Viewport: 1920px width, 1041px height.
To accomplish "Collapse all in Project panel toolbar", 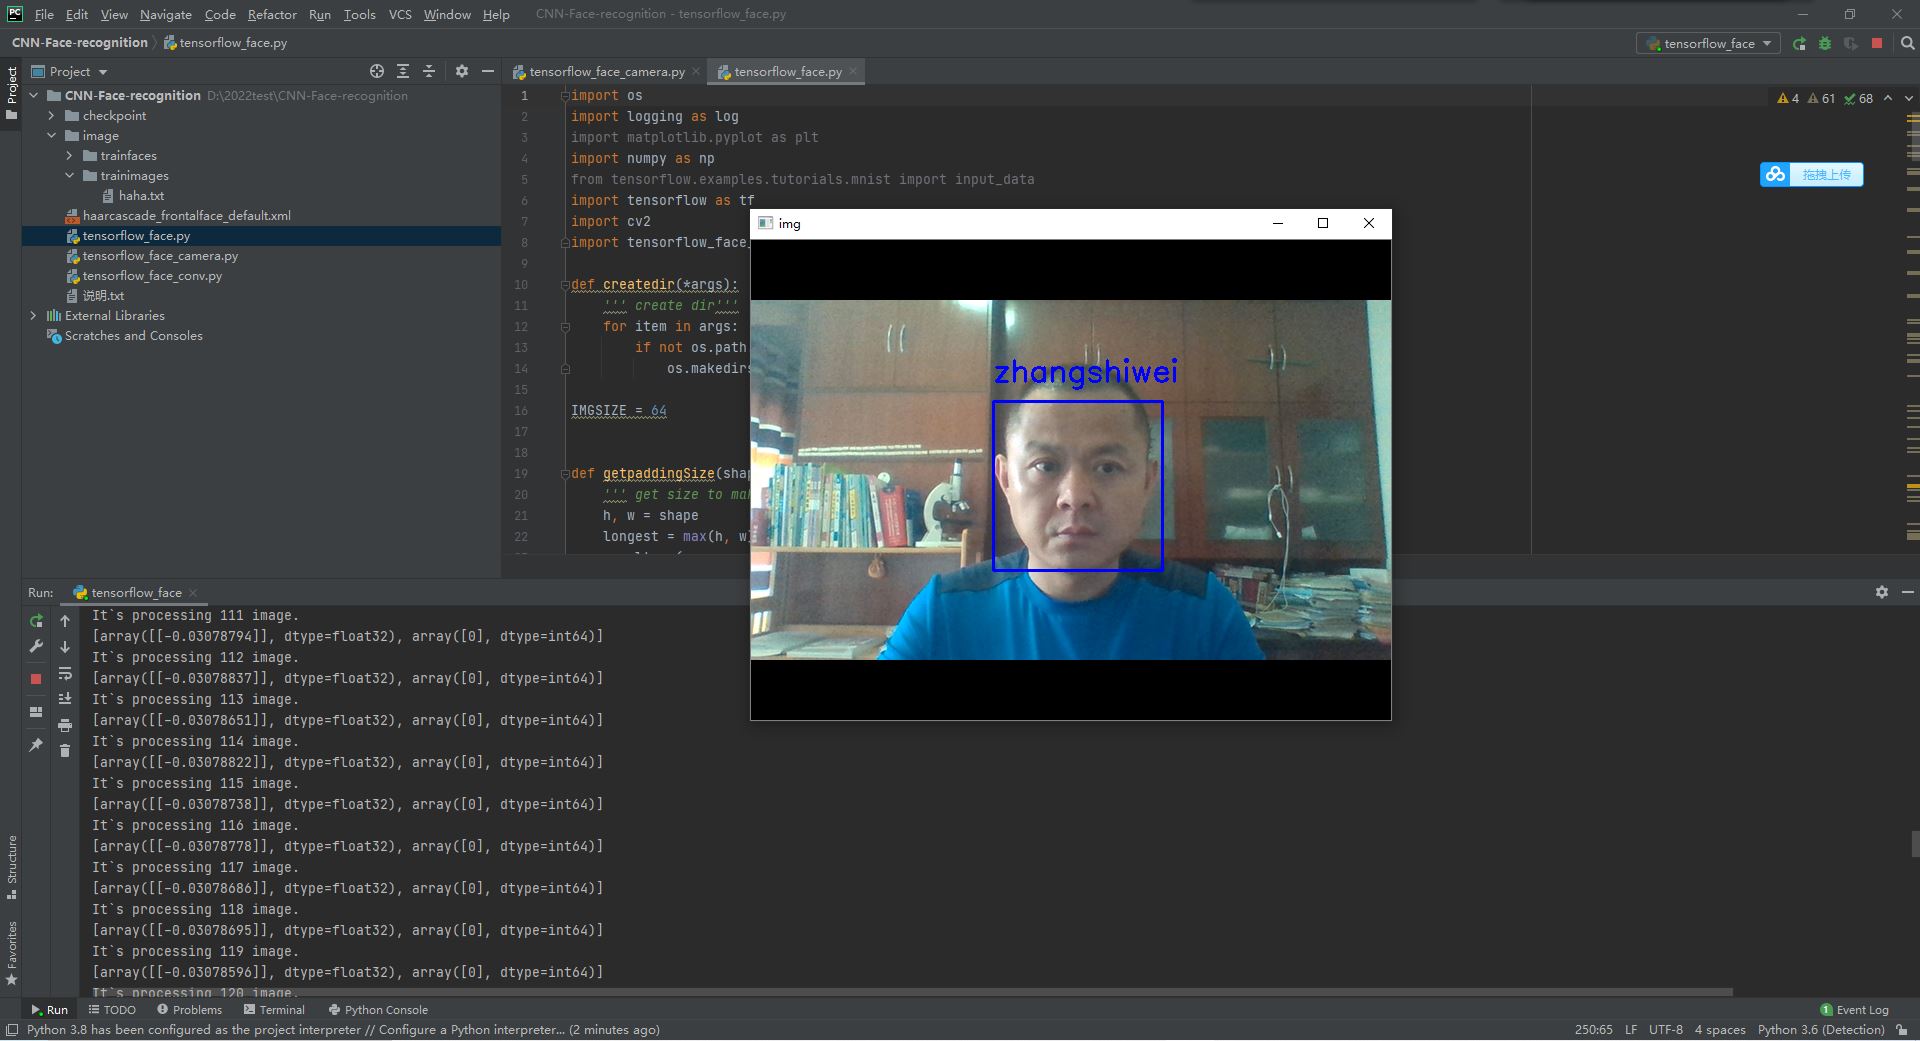I will click(429, 71).
